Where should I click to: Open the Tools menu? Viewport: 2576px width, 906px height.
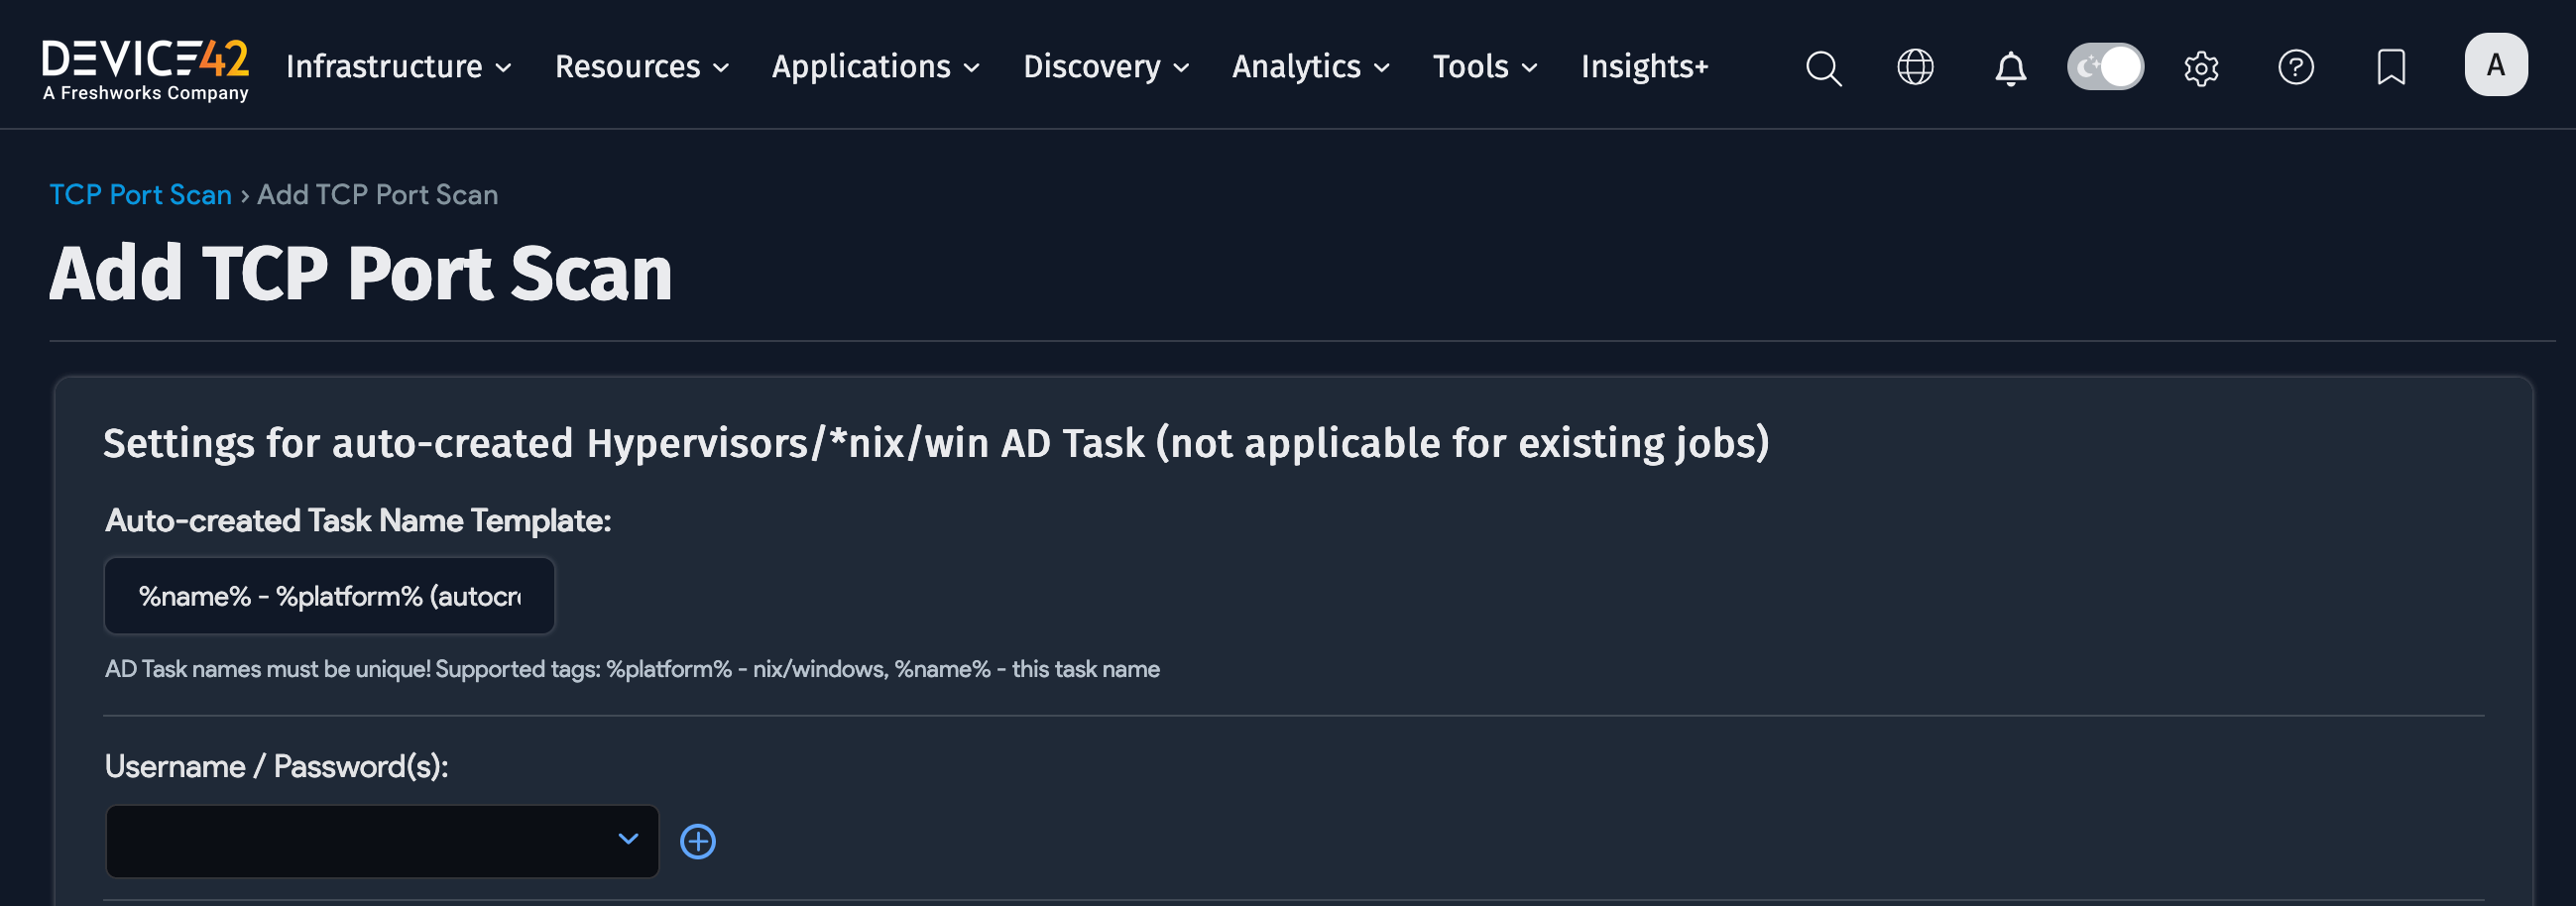1484,68
